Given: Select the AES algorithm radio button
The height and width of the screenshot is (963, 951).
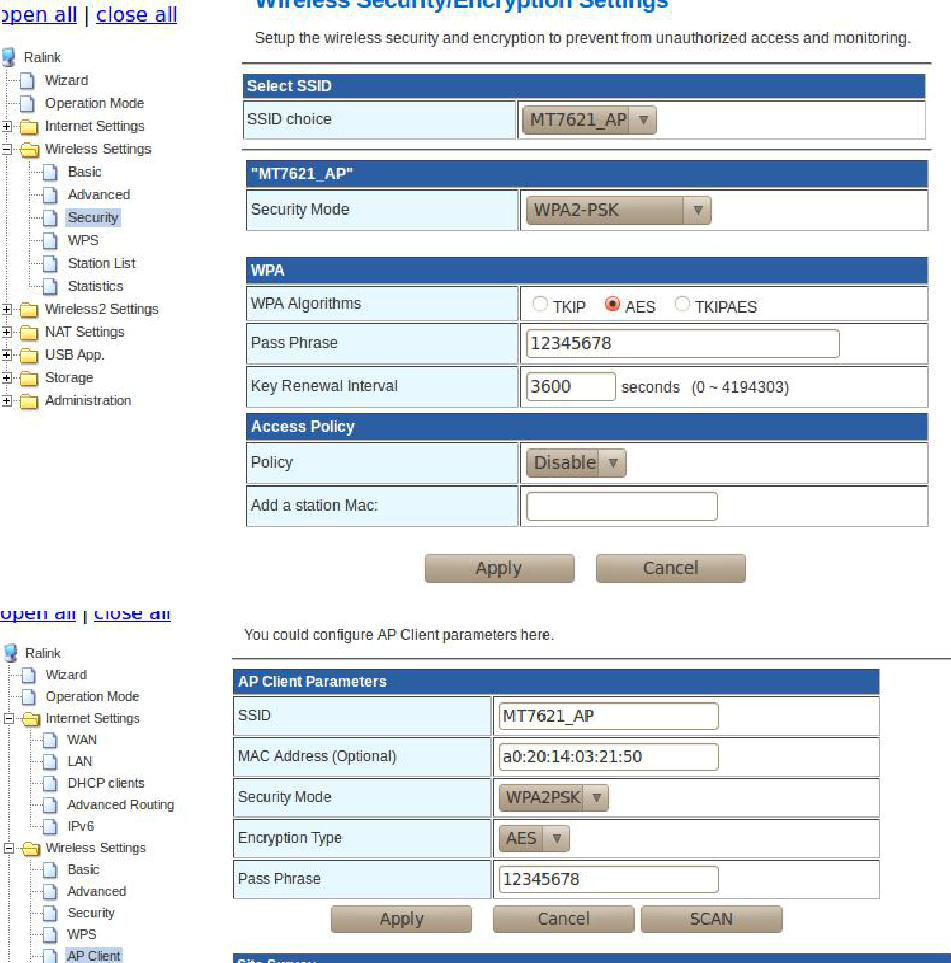Looking at the screenshot, I should point(613,305).
